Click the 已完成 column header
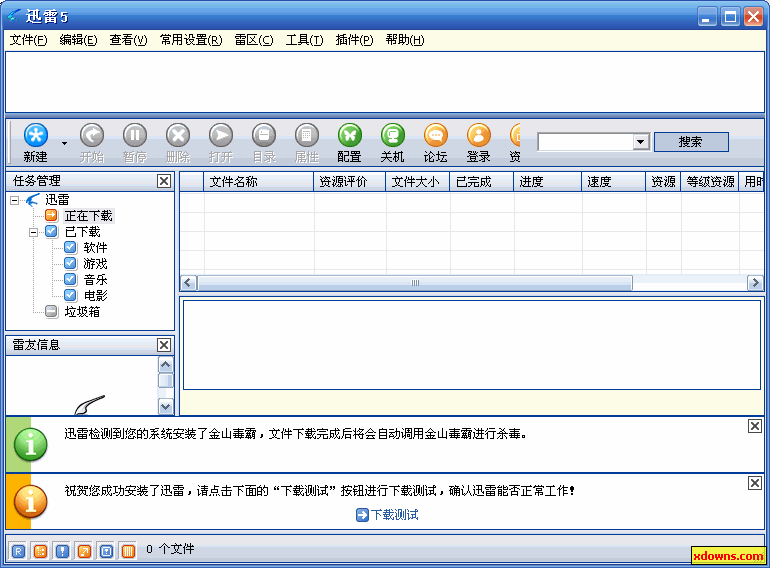The width and height of the screenshot is (770, 568). click(x=482, y=182)
